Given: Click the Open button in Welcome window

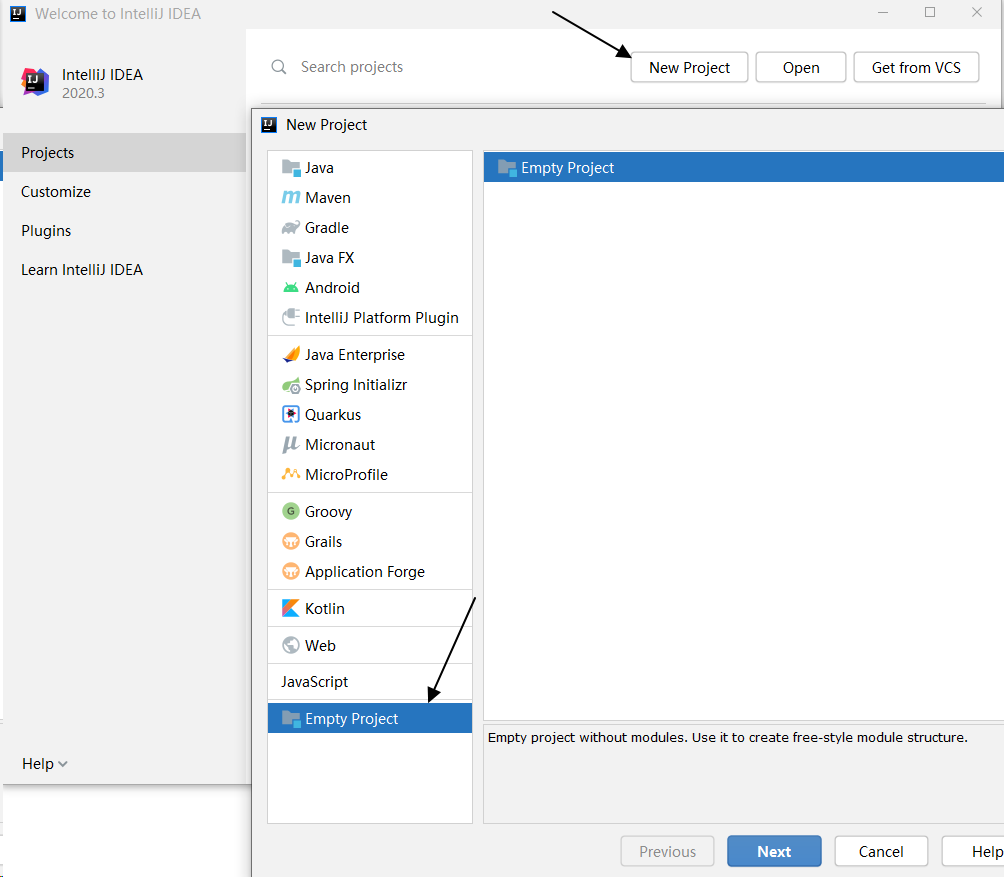Looking at the screenshot, I should click(x=800, y=67).
